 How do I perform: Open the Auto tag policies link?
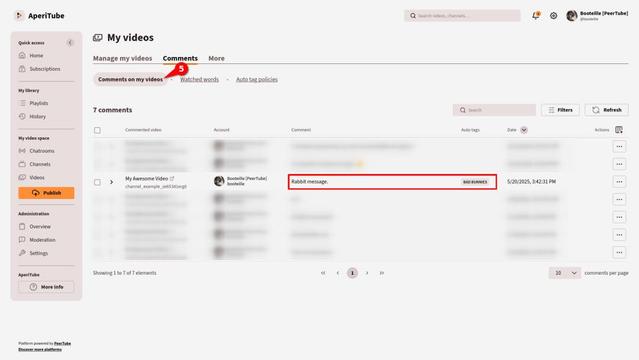[257, 80]
